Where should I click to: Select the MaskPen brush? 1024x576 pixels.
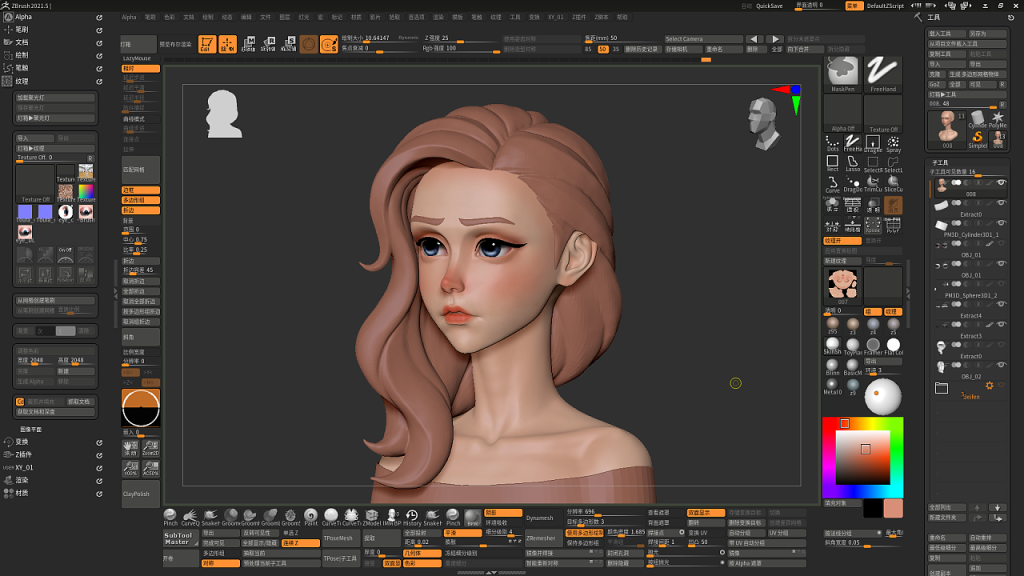coord(840,72)
